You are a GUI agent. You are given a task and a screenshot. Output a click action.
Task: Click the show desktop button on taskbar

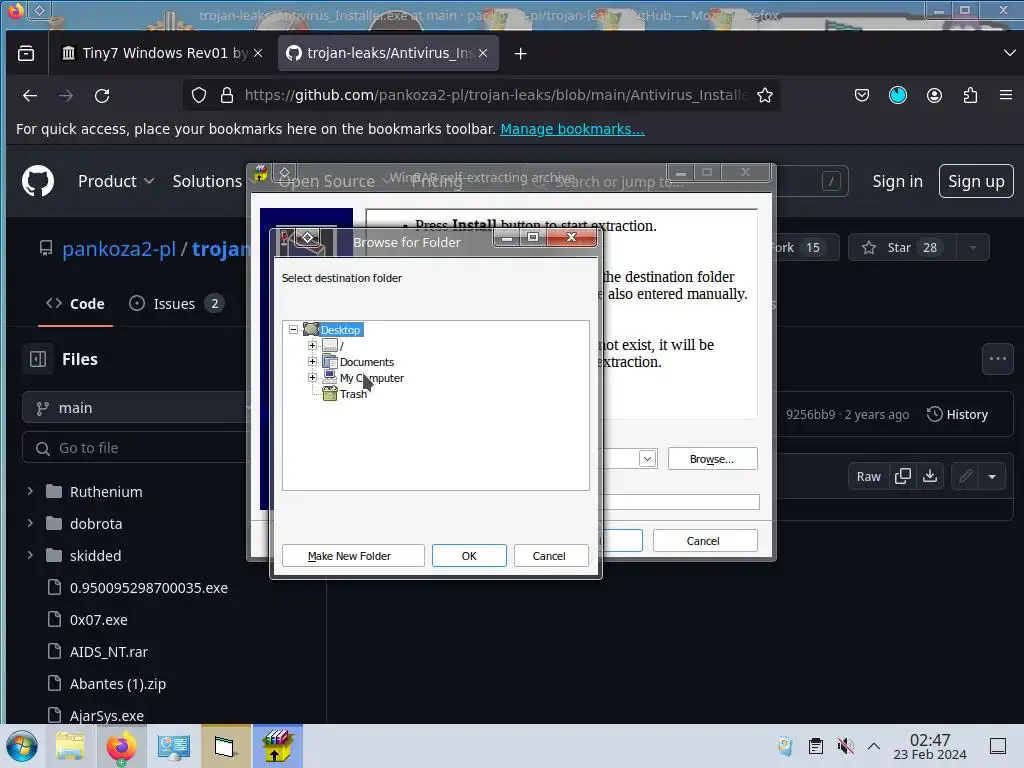998,746
